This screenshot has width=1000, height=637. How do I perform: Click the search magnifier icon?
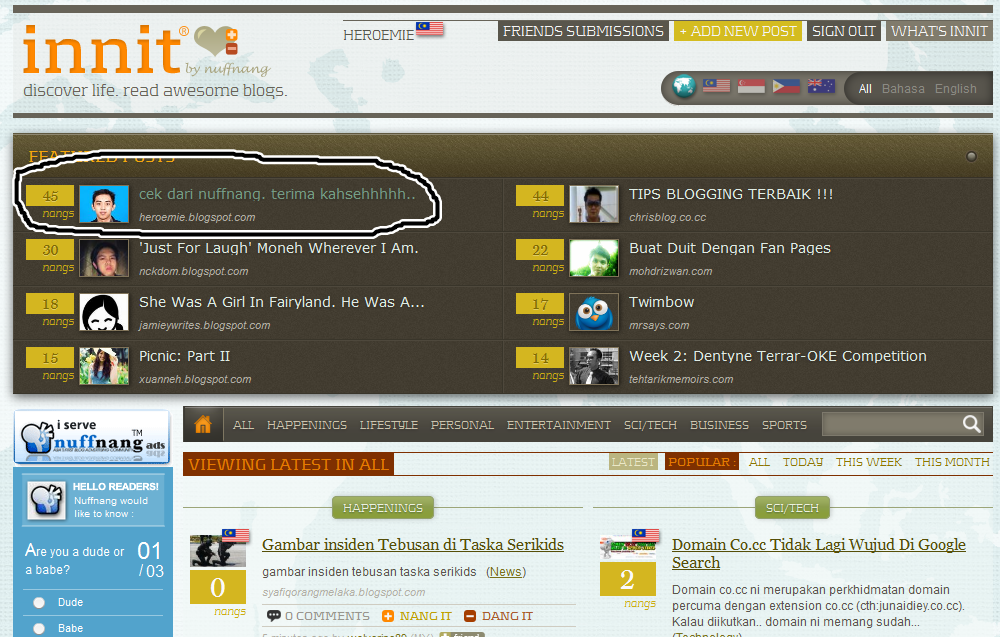(x=971, y=423)
